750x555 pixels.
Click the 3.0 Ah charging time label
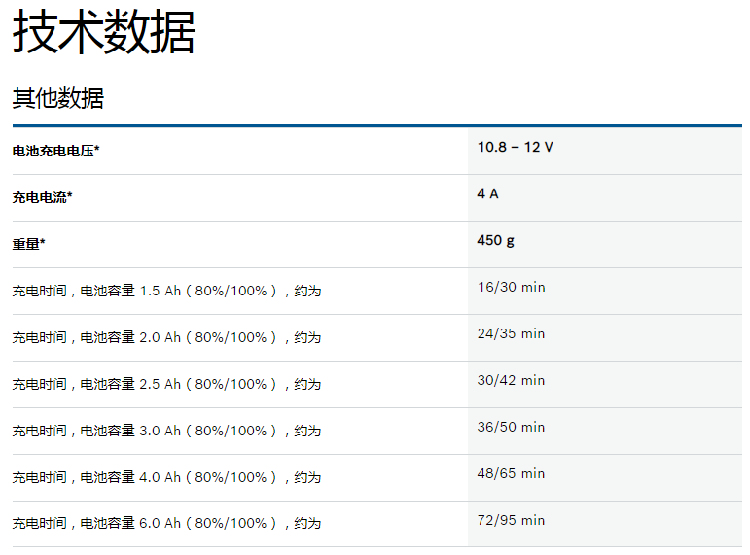click(x=166, y=431)
